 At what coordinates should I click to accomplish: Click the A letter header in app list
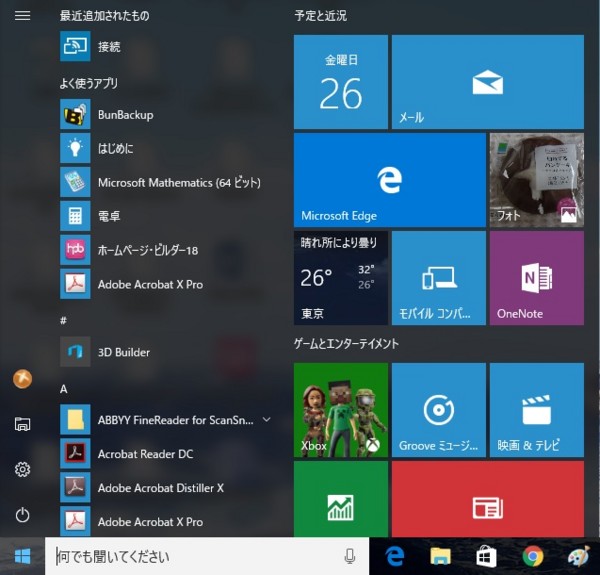pos(64,389)
